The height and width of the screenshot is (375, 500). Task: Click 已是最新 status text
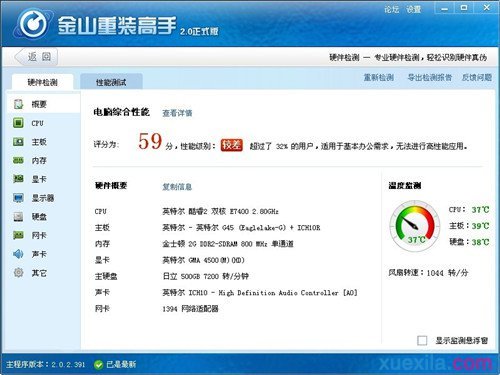tap(121, 364)
